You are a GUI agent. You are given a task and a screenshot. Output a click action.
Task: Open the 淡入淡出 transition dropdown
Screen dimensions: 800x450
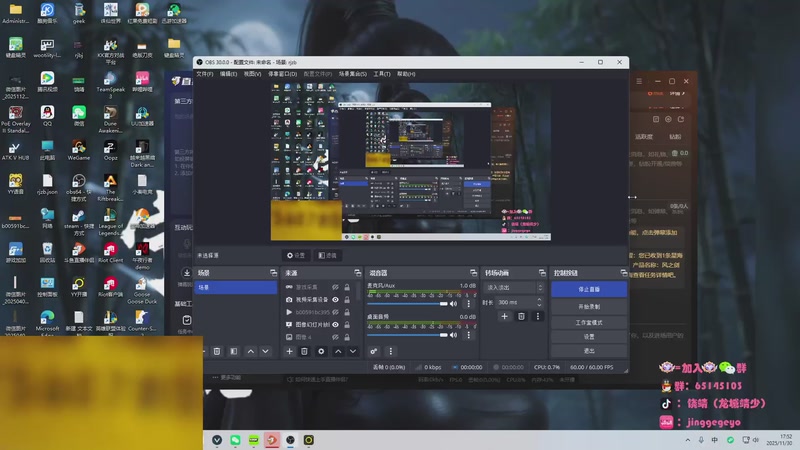click(x=513, y=287)
